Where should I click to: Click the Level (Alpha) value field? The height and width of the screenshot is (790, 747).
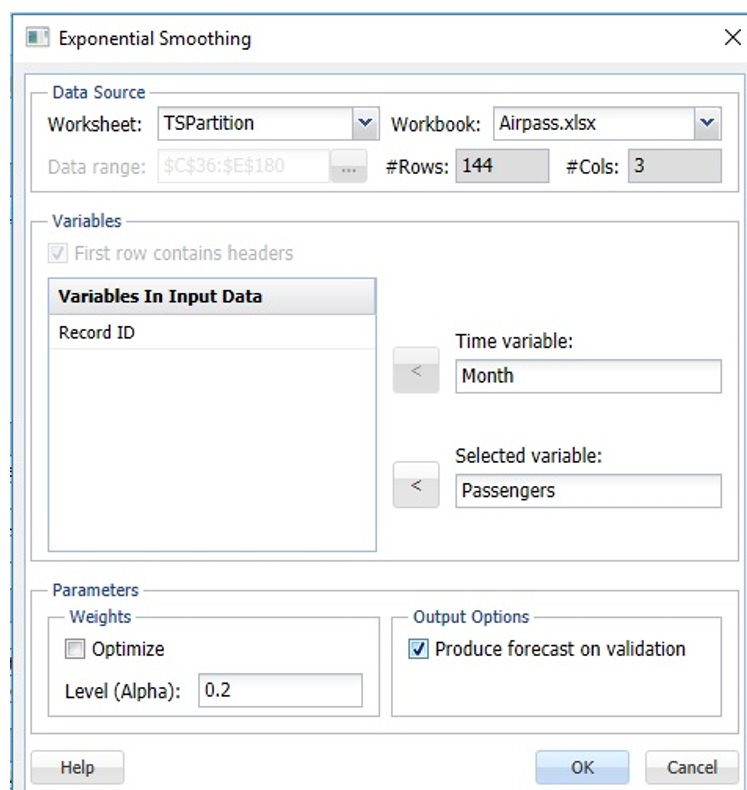pos(279,691)
